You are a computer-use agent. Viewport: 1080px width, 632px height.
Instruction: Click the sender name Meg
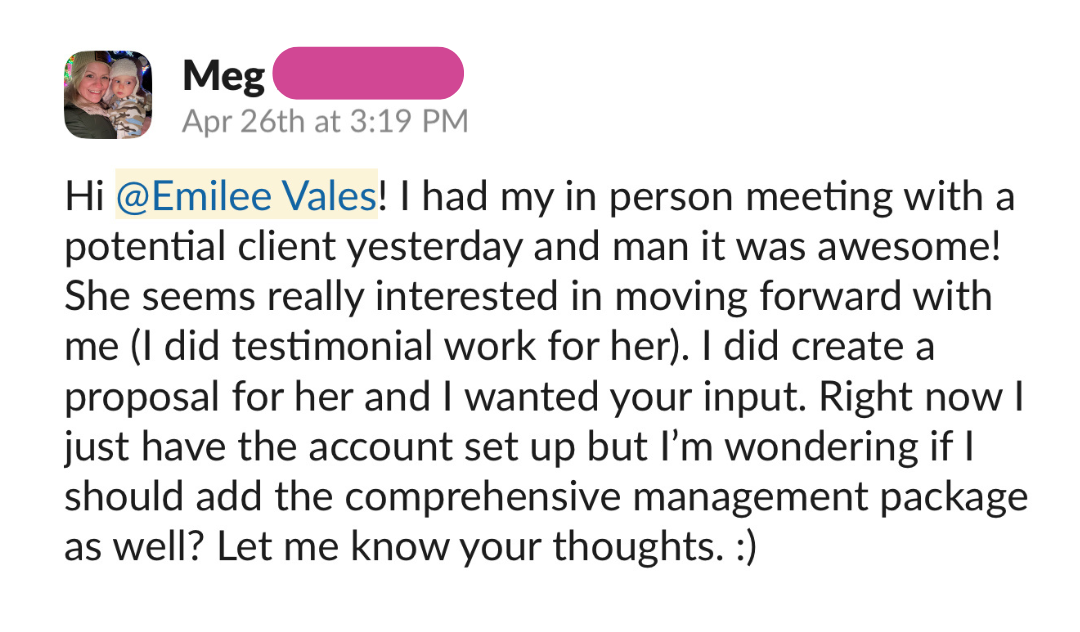pyautogui.click(x=223, y=76)
